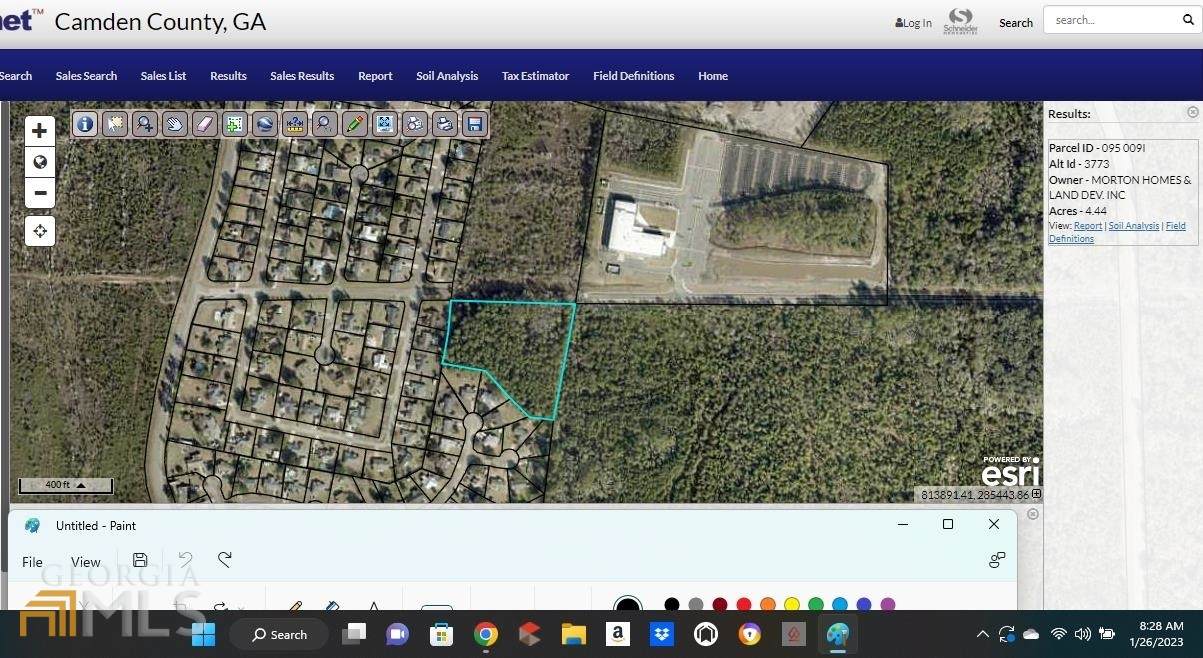Zoom in with the plus button
The image size is (1203, 658).
tap(40, 131)
